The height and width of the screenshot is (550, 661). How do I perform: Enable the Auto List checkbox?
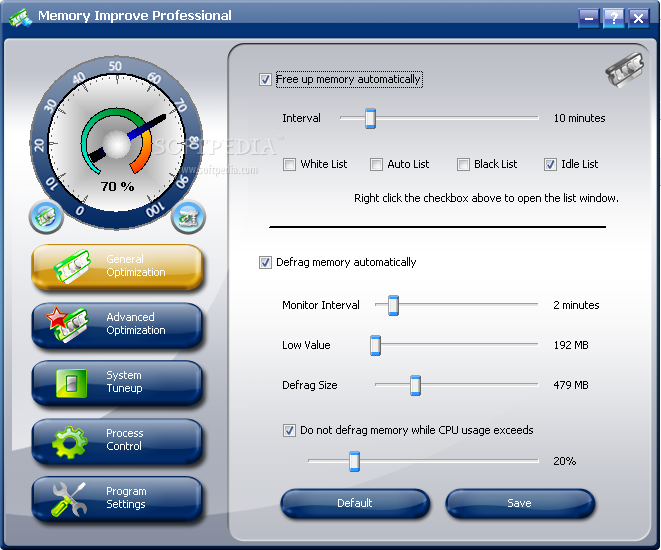376,164
